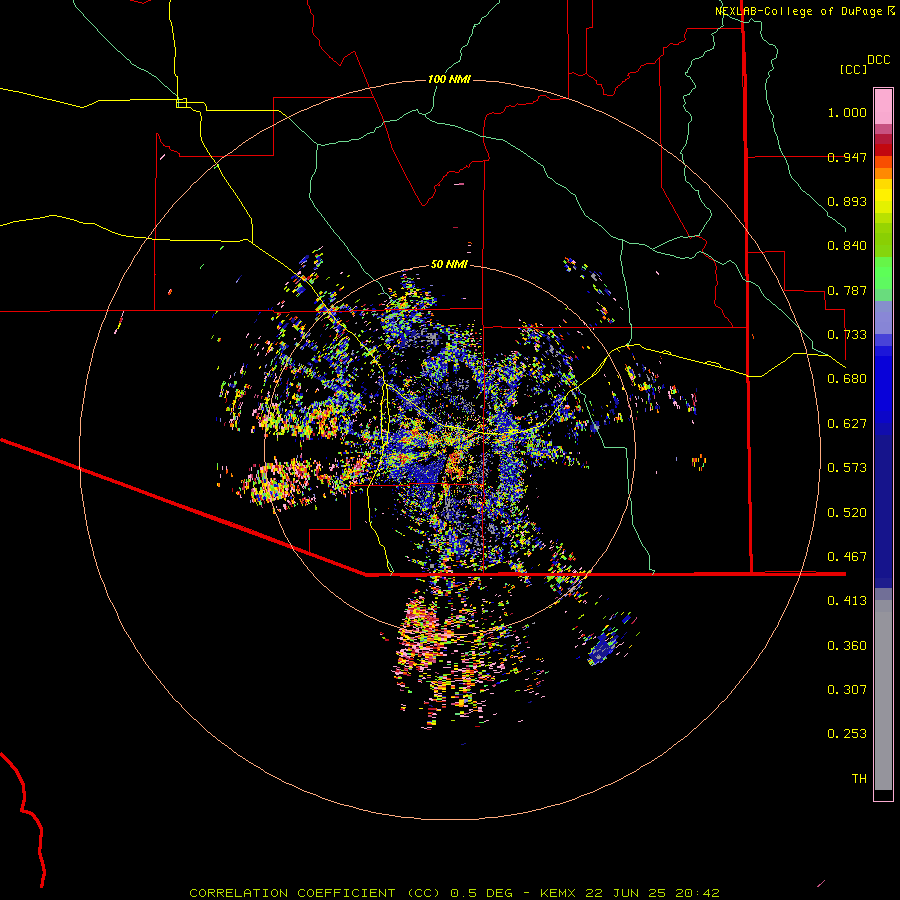Screen dimensions: 900x900
Task: Click the 0.840 color scale label
Action: click(847, 246)
